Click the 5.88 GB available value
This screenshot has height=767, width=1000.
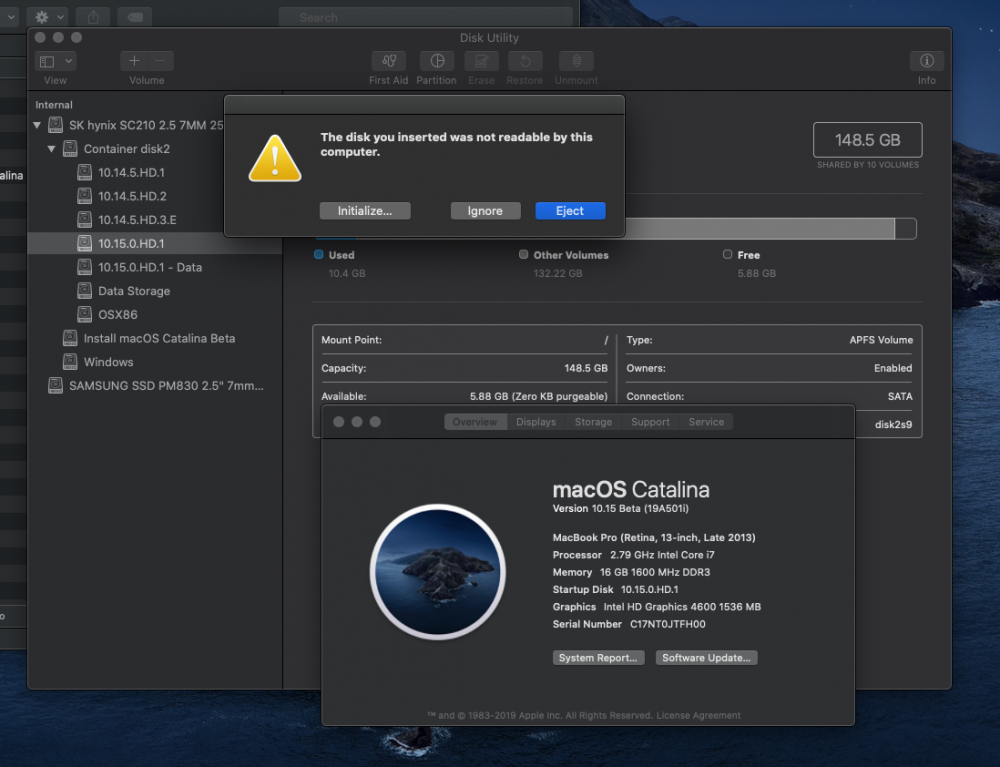(538, 396)
